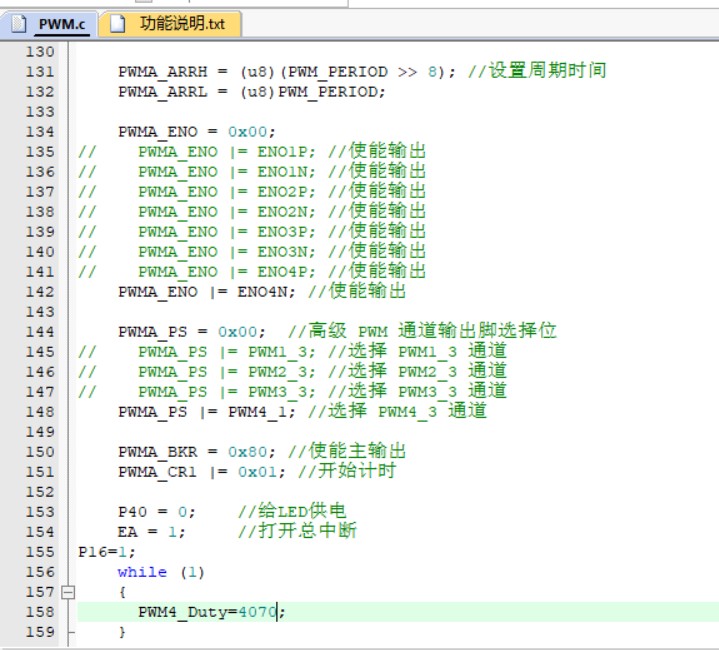
Task: Click the P16=1 statement on line 155
Action: point(106,552)
